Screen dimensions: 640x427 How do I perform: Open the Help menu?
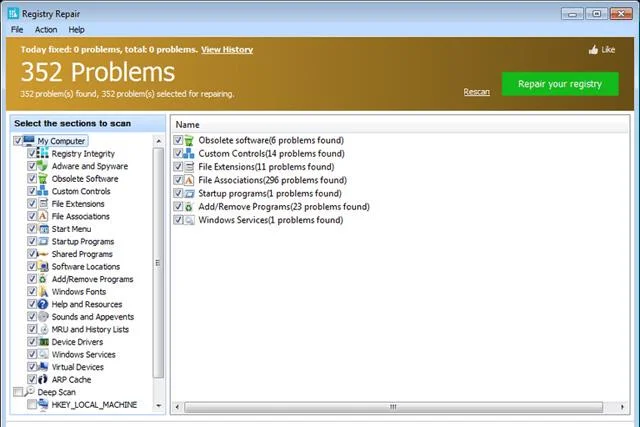76,30
